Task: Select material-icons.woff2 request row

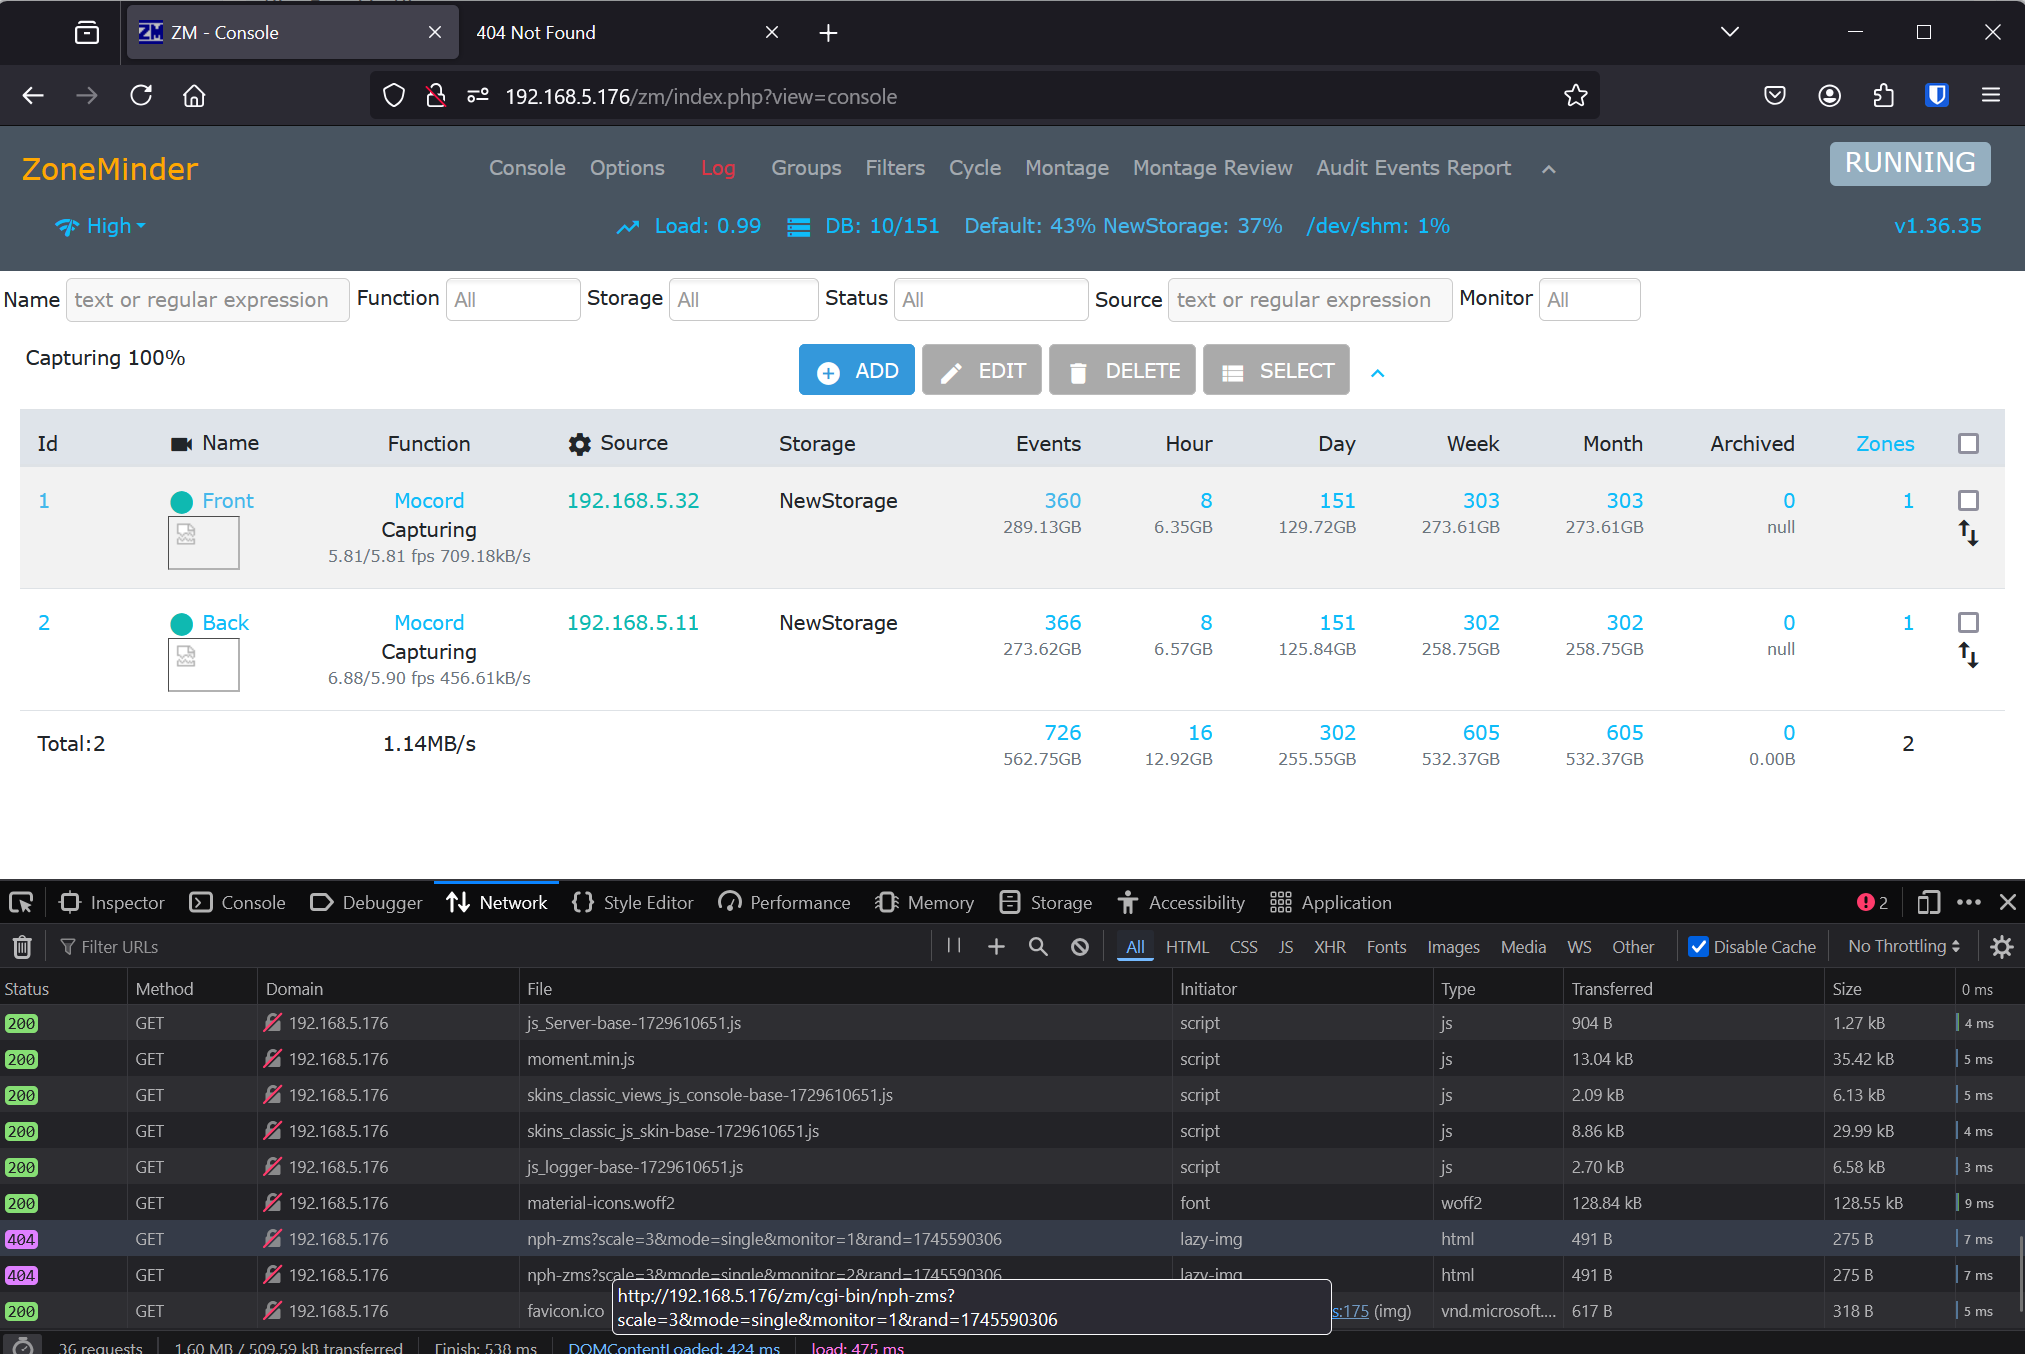Action: click(1012, 1203)
